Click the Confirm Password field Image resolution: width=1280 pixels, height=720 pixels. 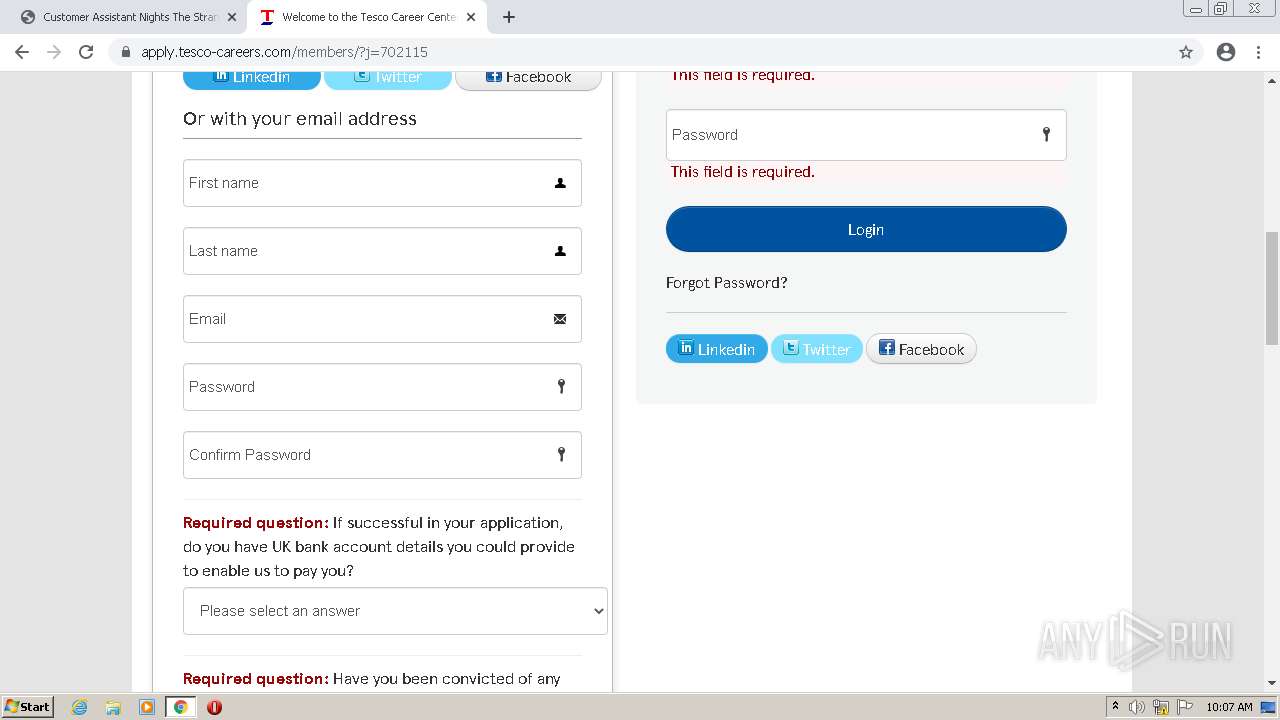[x=382, y=455]
